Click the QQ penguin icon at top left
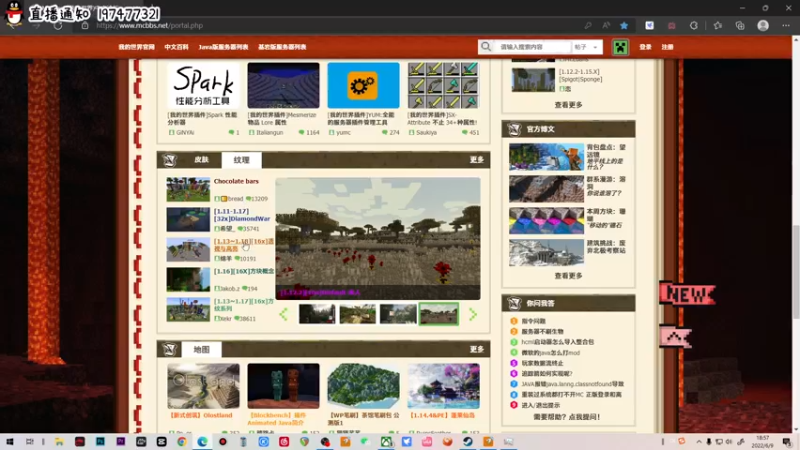Viewport: 800px width, 450px height. pyautogui.click(x=14, y=14)
